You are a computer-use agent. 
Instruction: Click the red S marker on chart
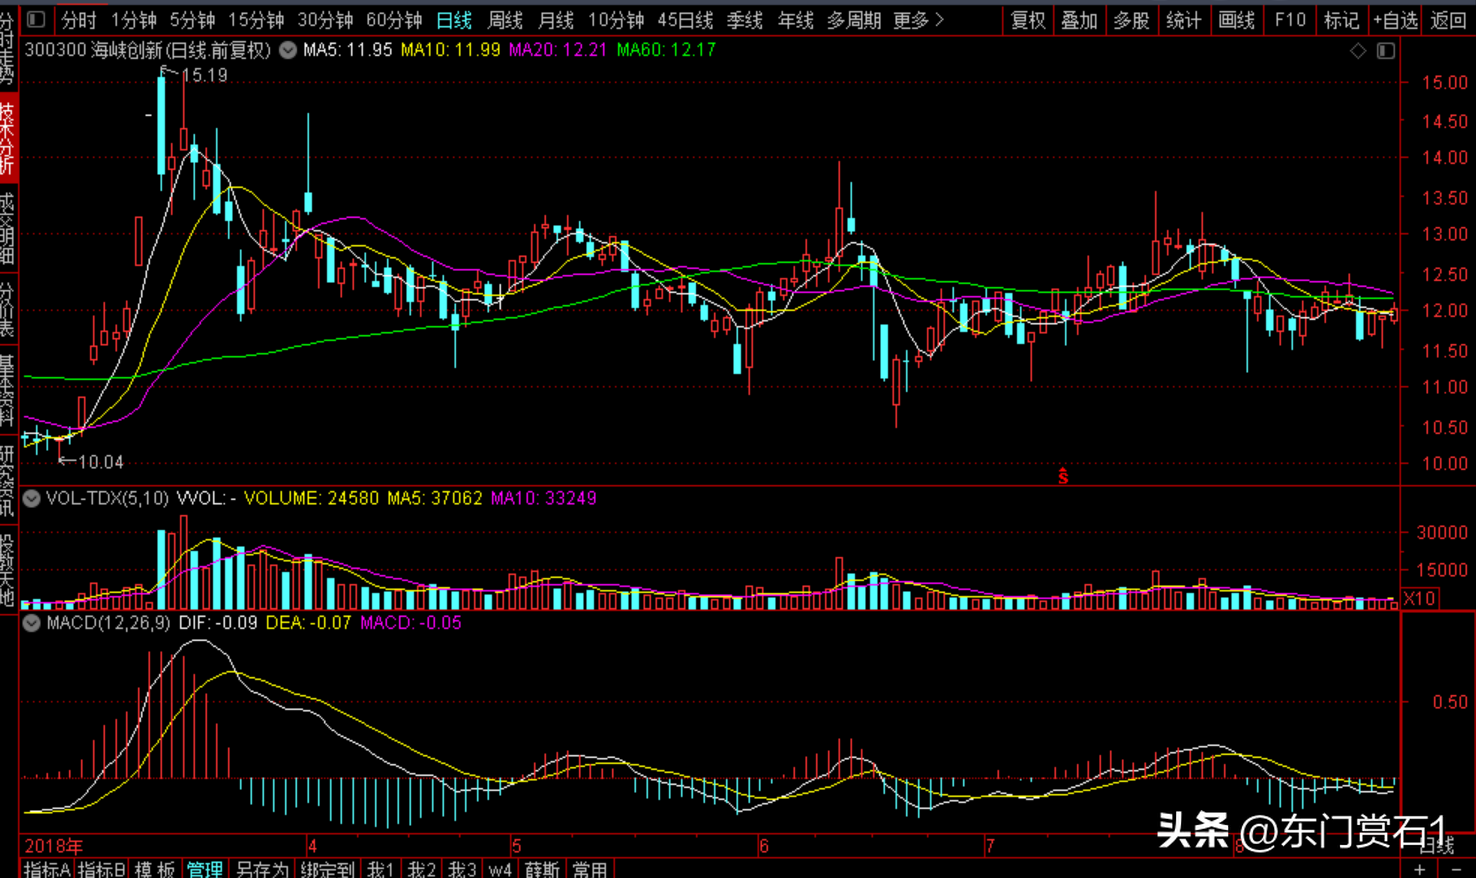point(1063,477)
